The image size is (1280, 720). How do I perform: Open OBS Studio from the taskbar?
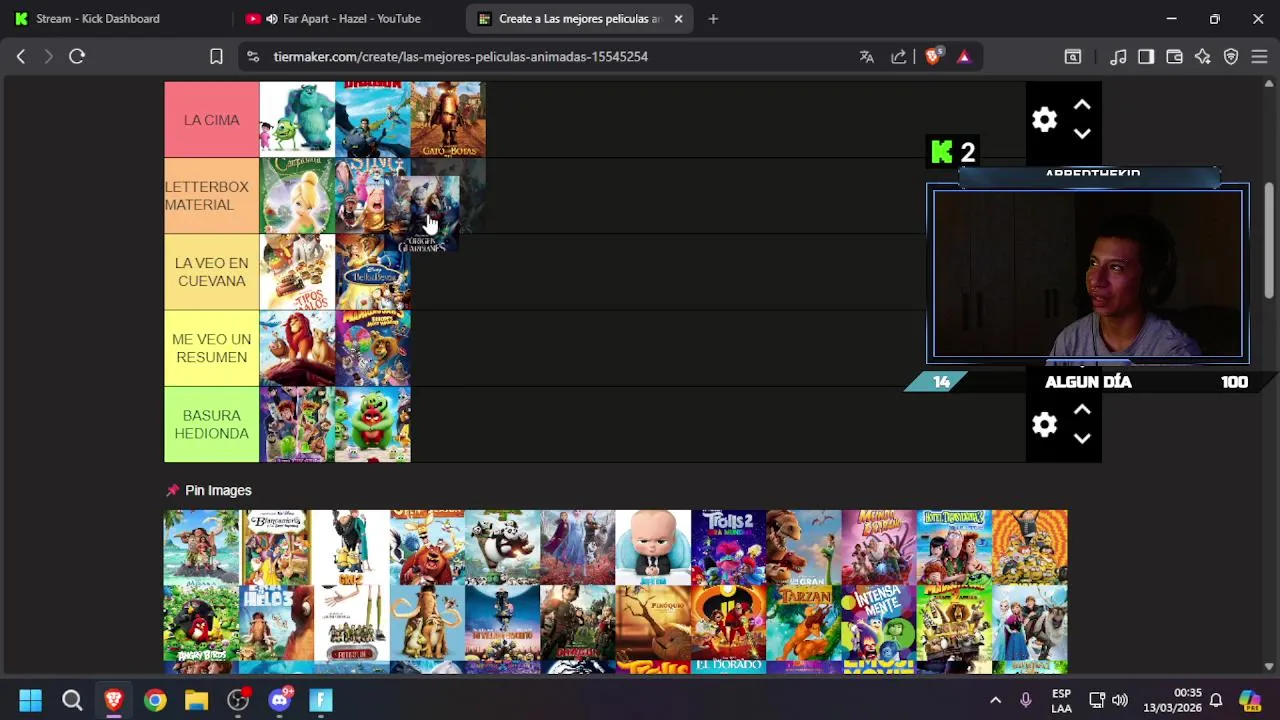[x=238, y=700]
